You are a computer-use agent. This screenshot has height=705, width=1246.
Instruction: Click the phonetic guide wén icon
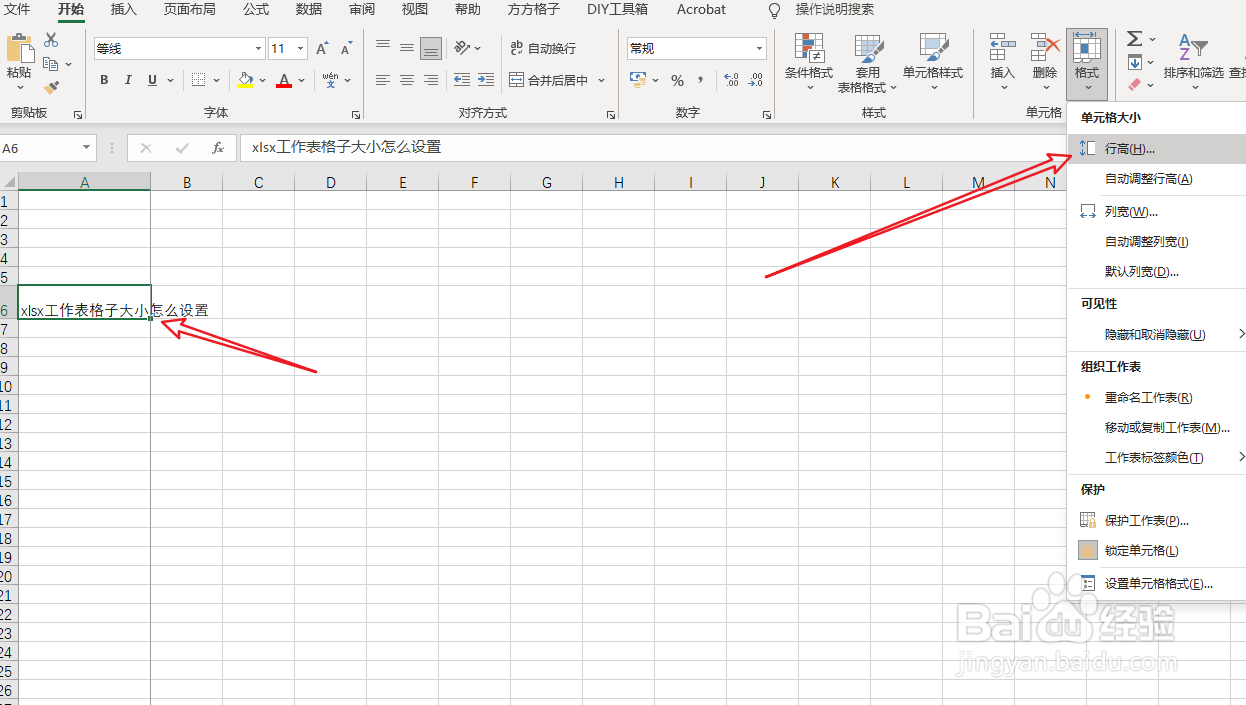[x=330, y=80]
